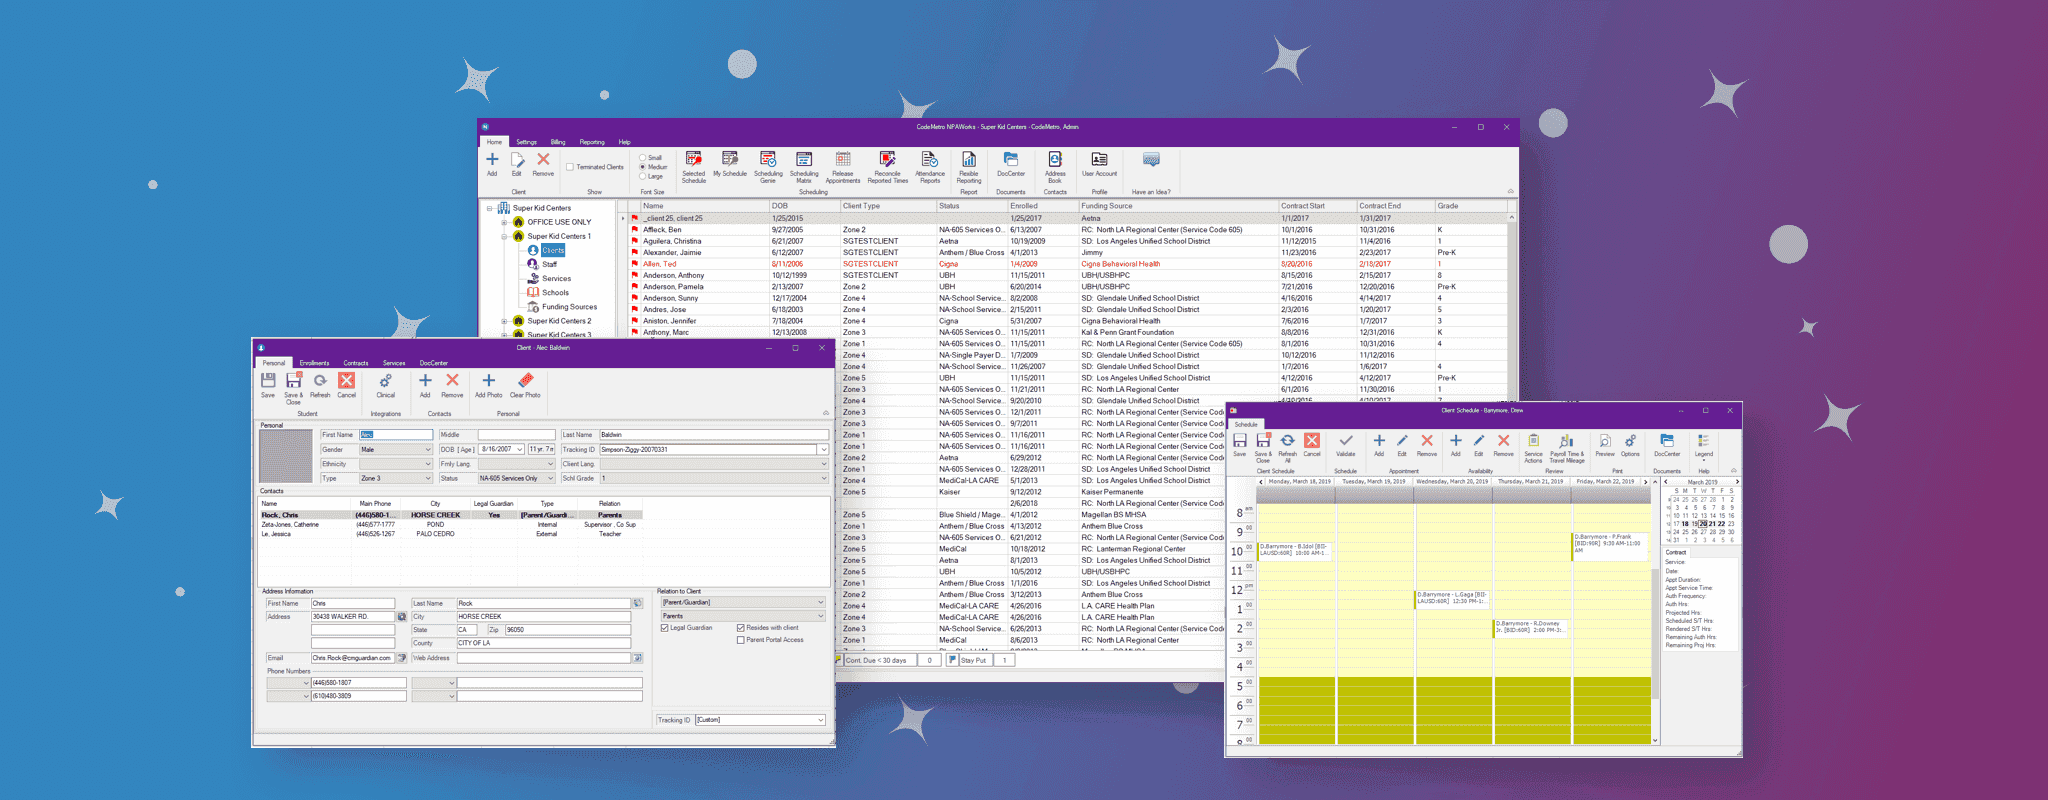Click the Attendance Reports icon
The image size is (2048, 800).
pyautogui.click(x=929, y=162)
